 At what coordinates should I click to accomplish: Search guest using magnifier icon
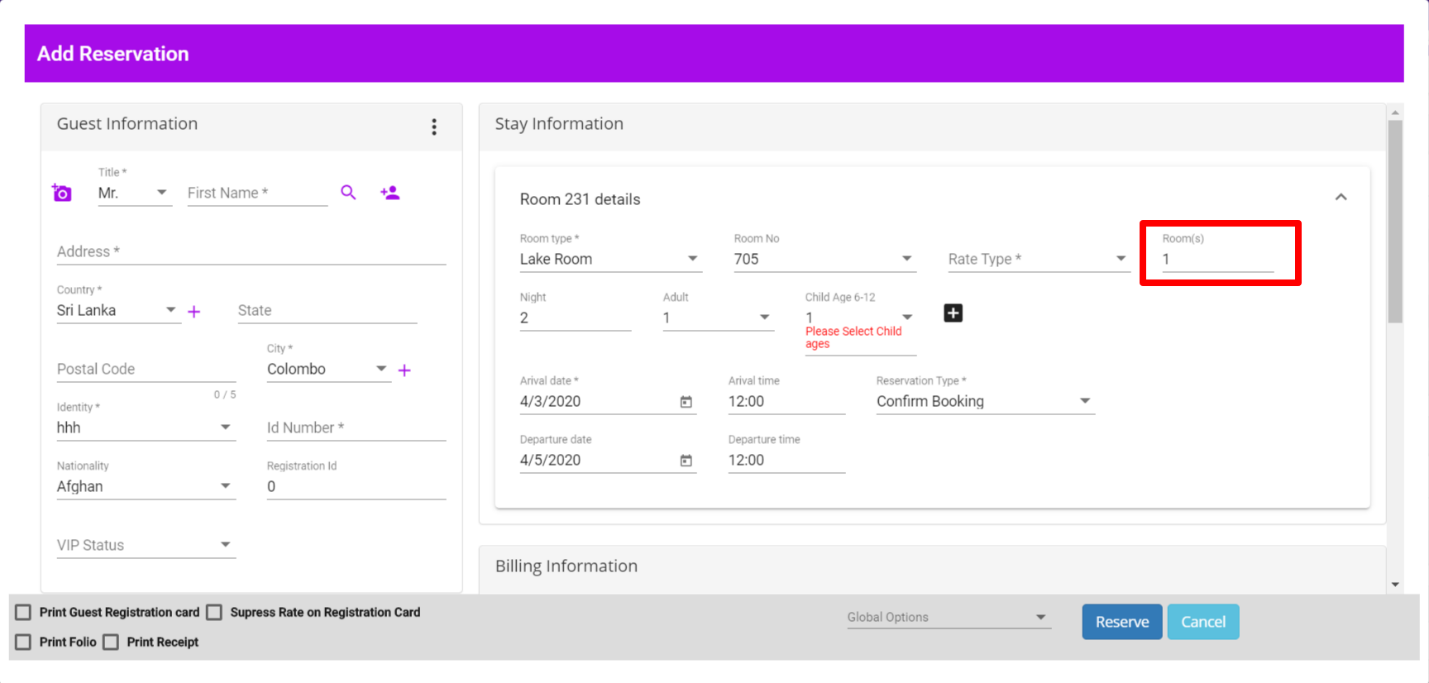[348, 192]
